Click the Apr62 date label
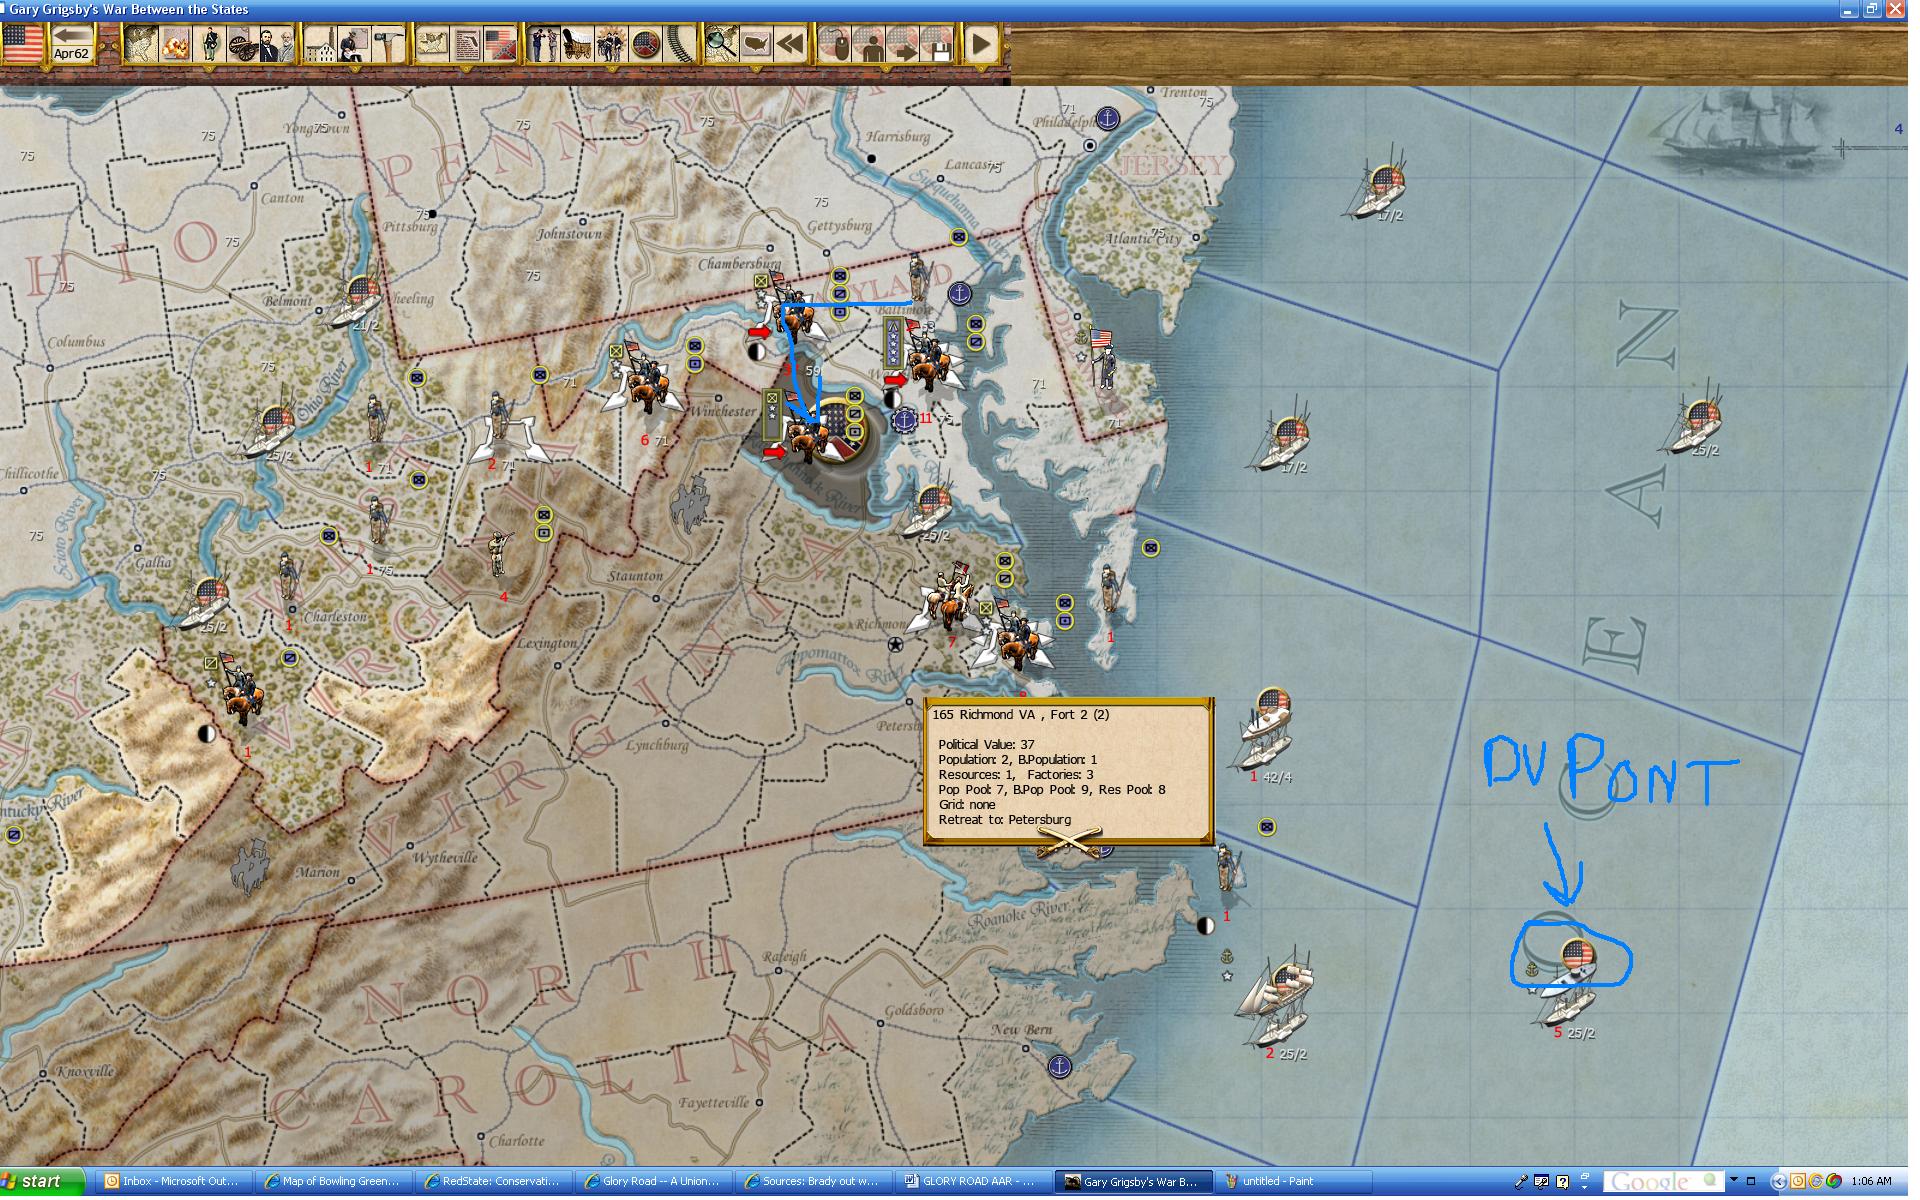Image resolution: width=1920 pixels, height=1200 pixels. pyautogui.click(x=72, y=54)
